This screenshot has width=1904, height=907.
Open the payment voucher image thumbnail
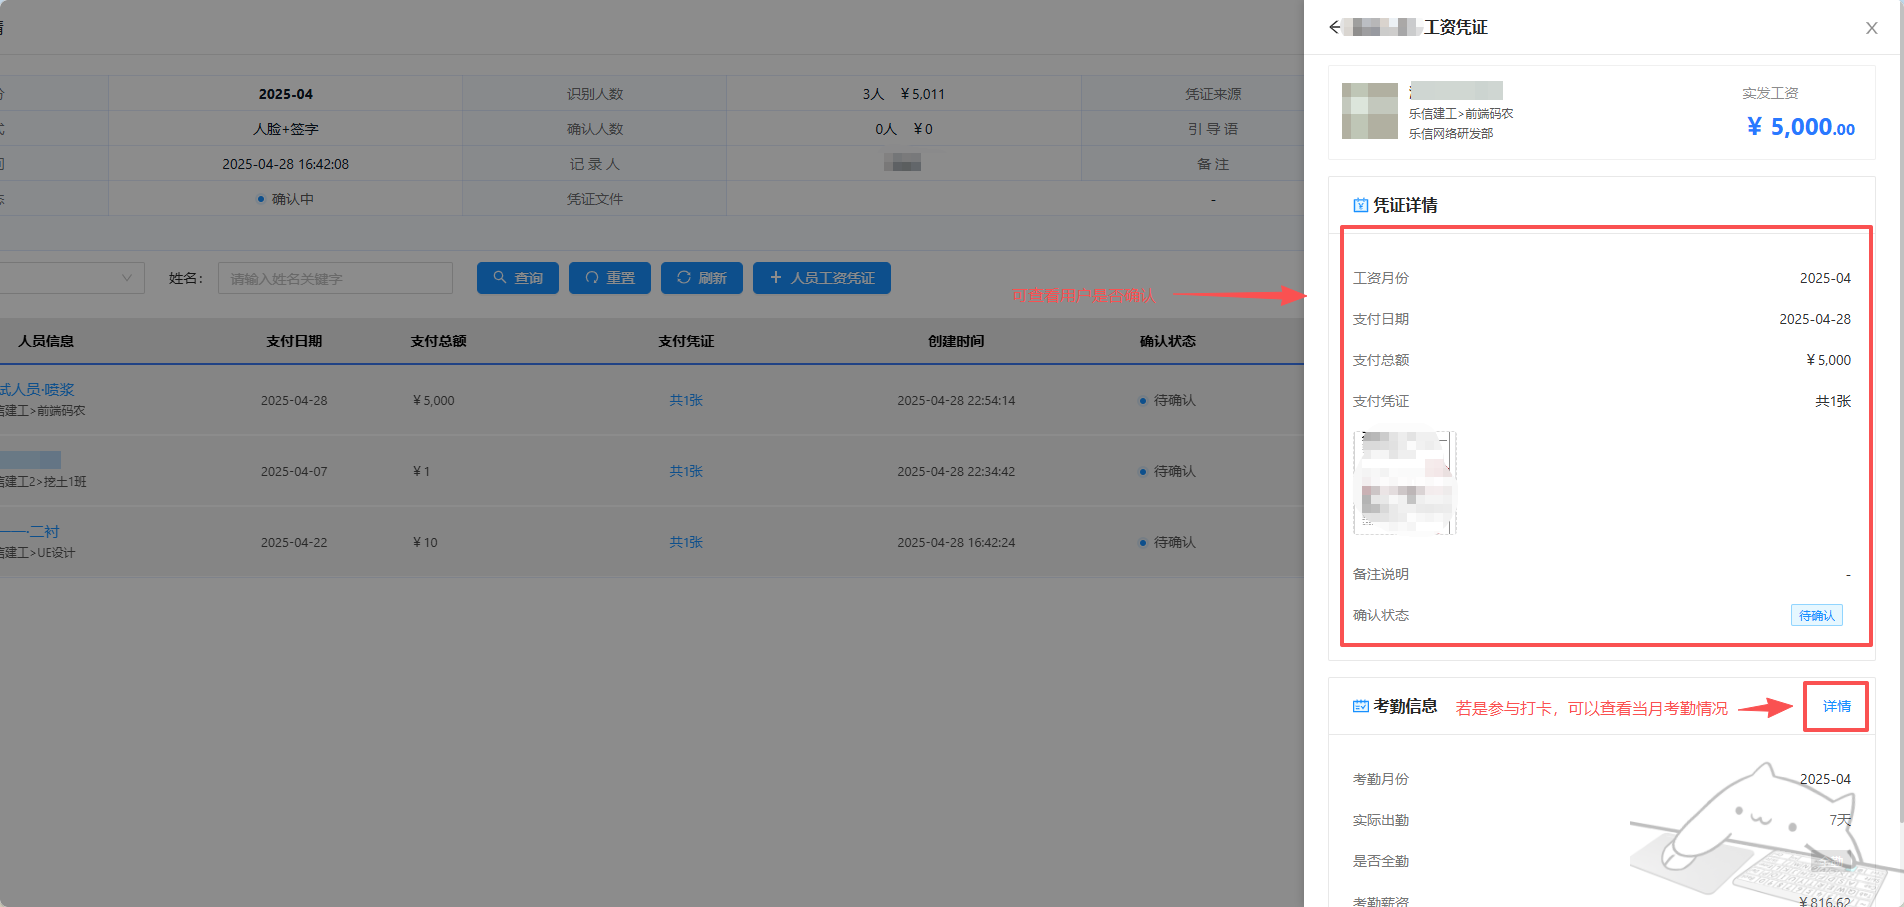coord(1404,483)
